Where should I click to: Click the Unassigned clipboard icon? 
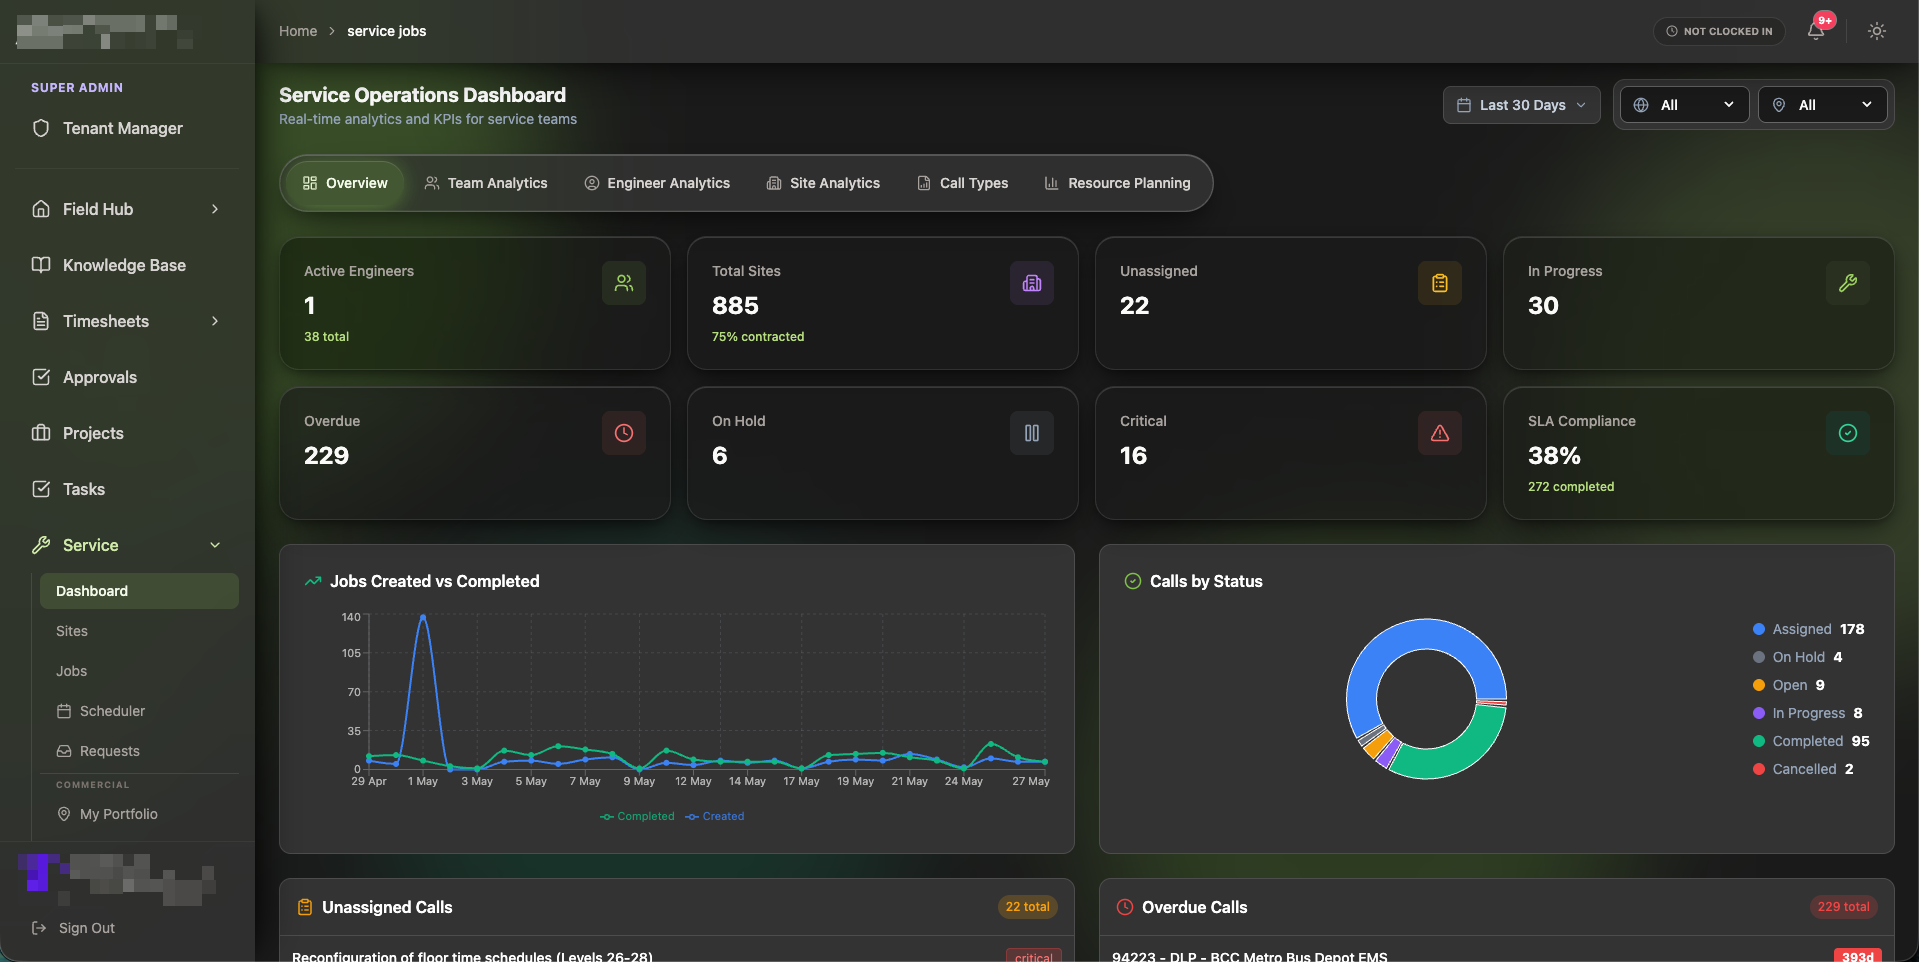(1440, 283)
